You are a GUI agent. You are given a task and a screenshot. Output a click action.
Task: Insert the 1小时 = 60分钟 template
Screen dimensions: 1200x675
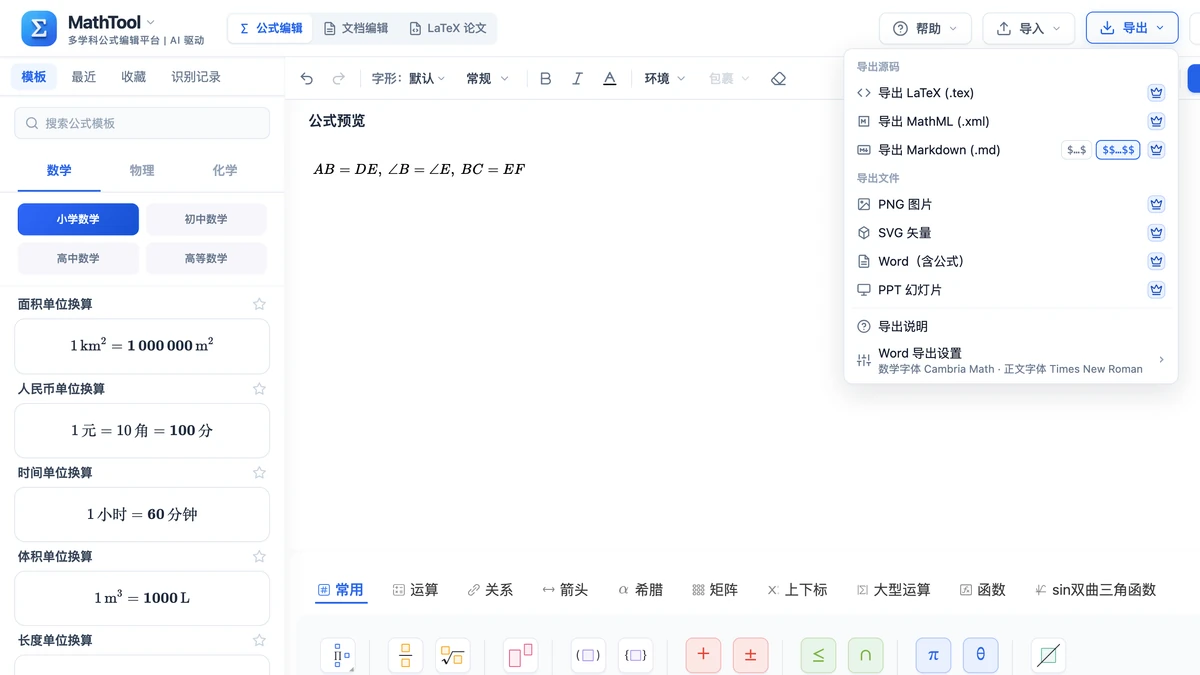(x=142, y=515)
